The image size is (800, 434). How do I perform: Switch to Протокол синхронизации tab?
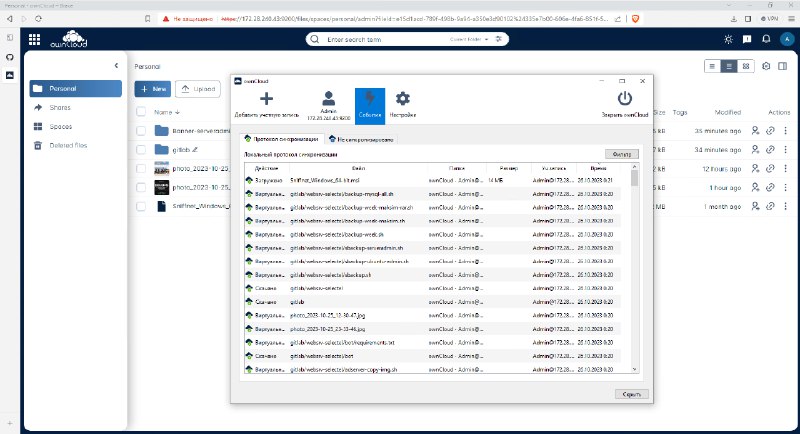tap(282, 139)
